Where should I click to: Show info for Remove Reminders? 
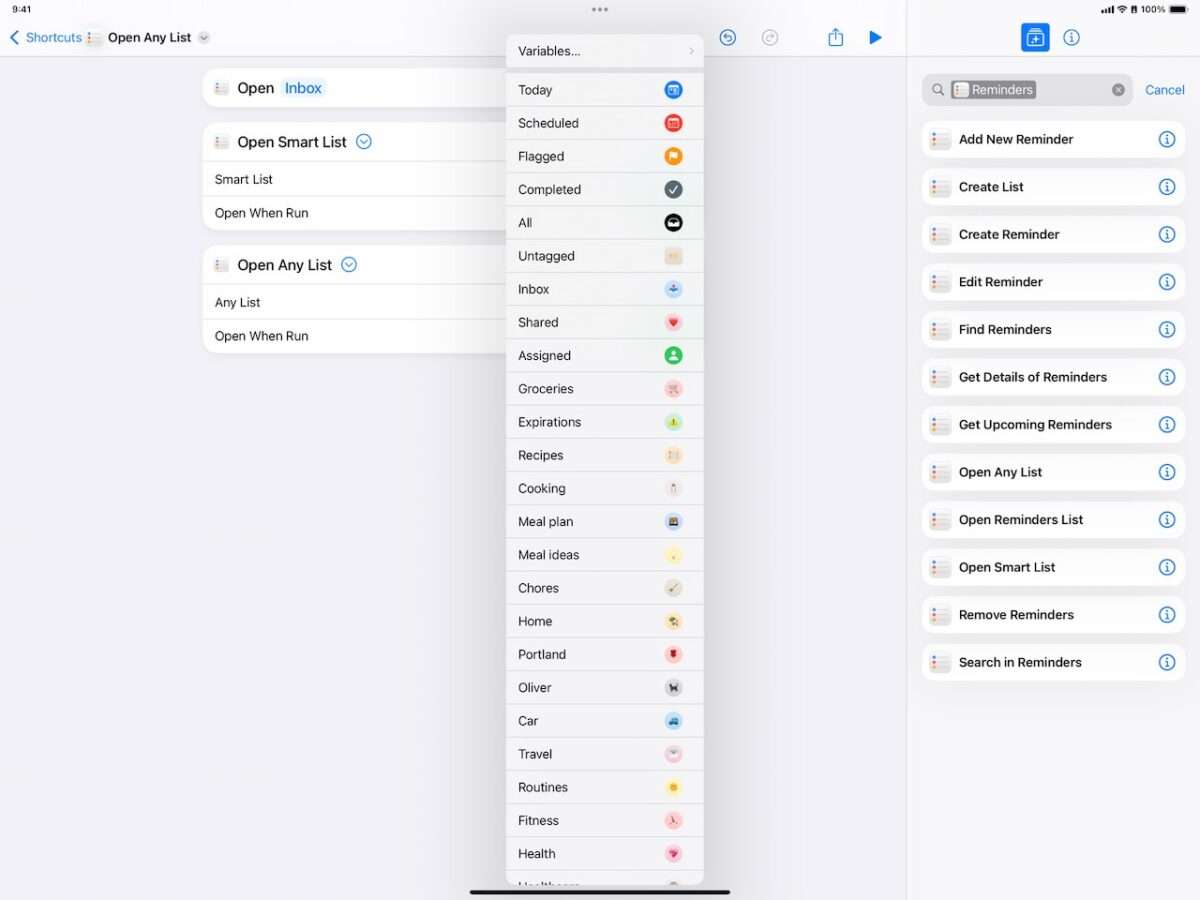(1167, 614)
